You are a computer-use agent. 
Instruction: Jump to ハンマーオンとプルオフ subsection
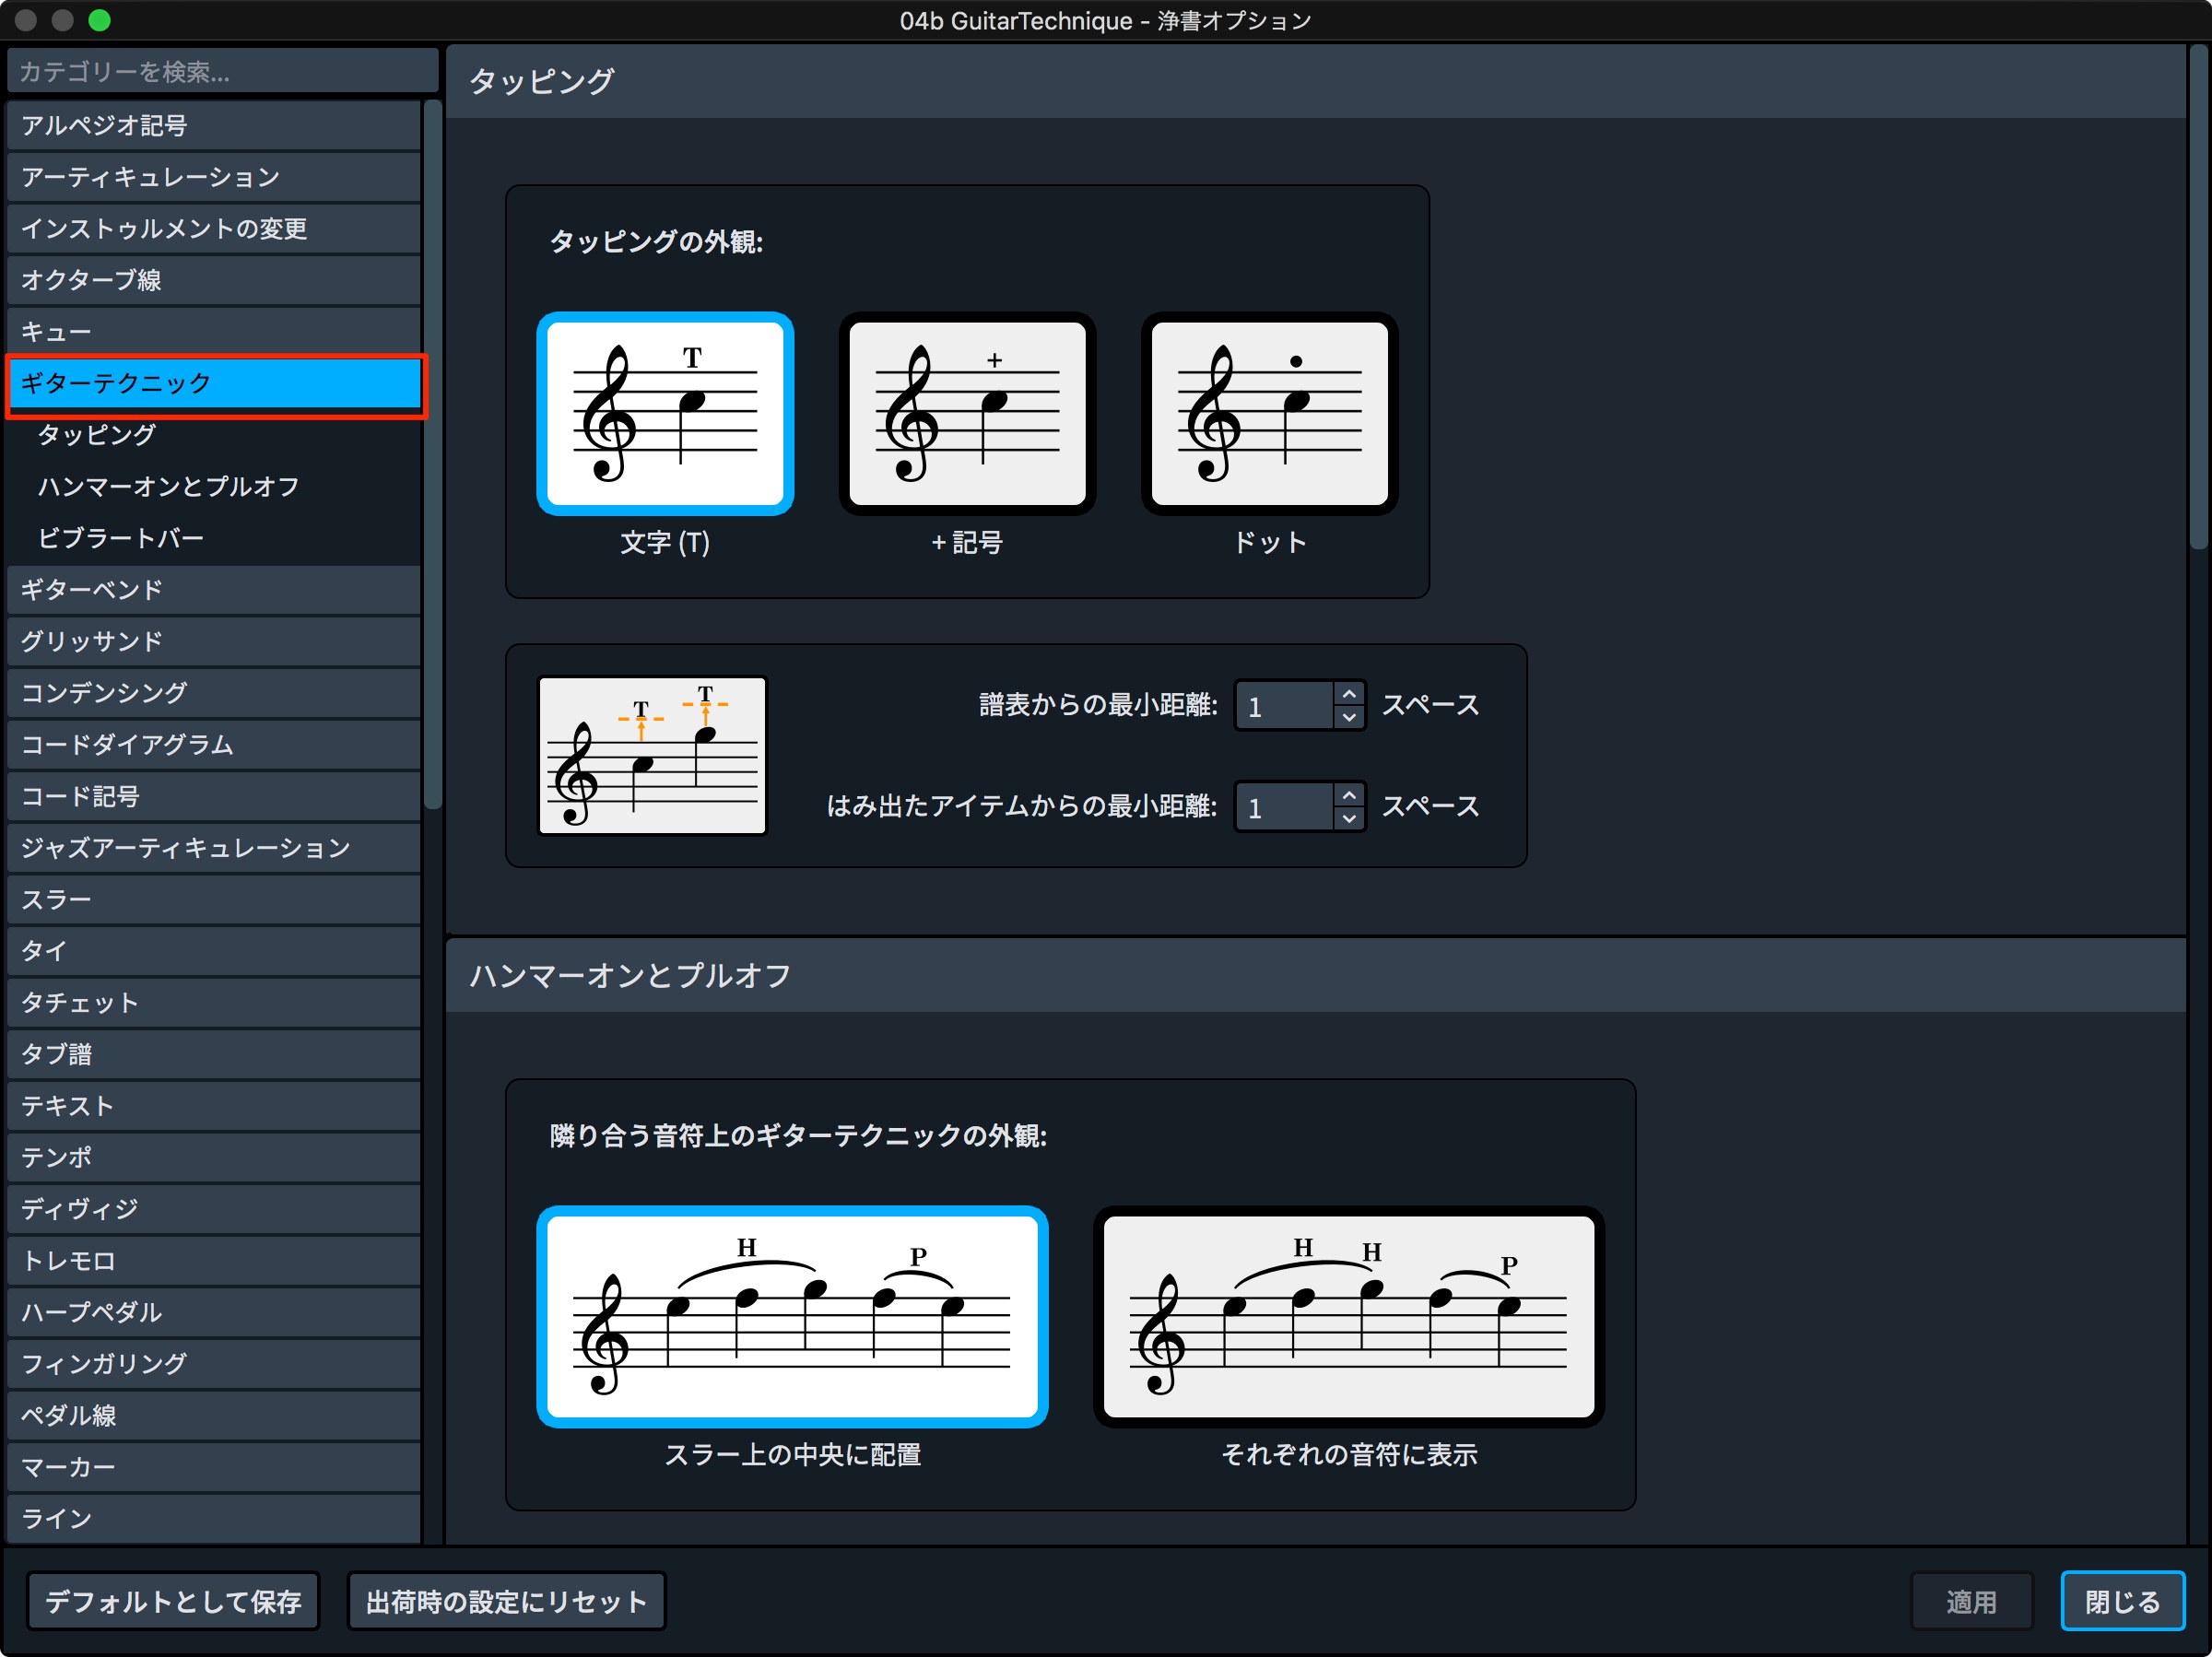pyautogui.click(x=168, y=487)
